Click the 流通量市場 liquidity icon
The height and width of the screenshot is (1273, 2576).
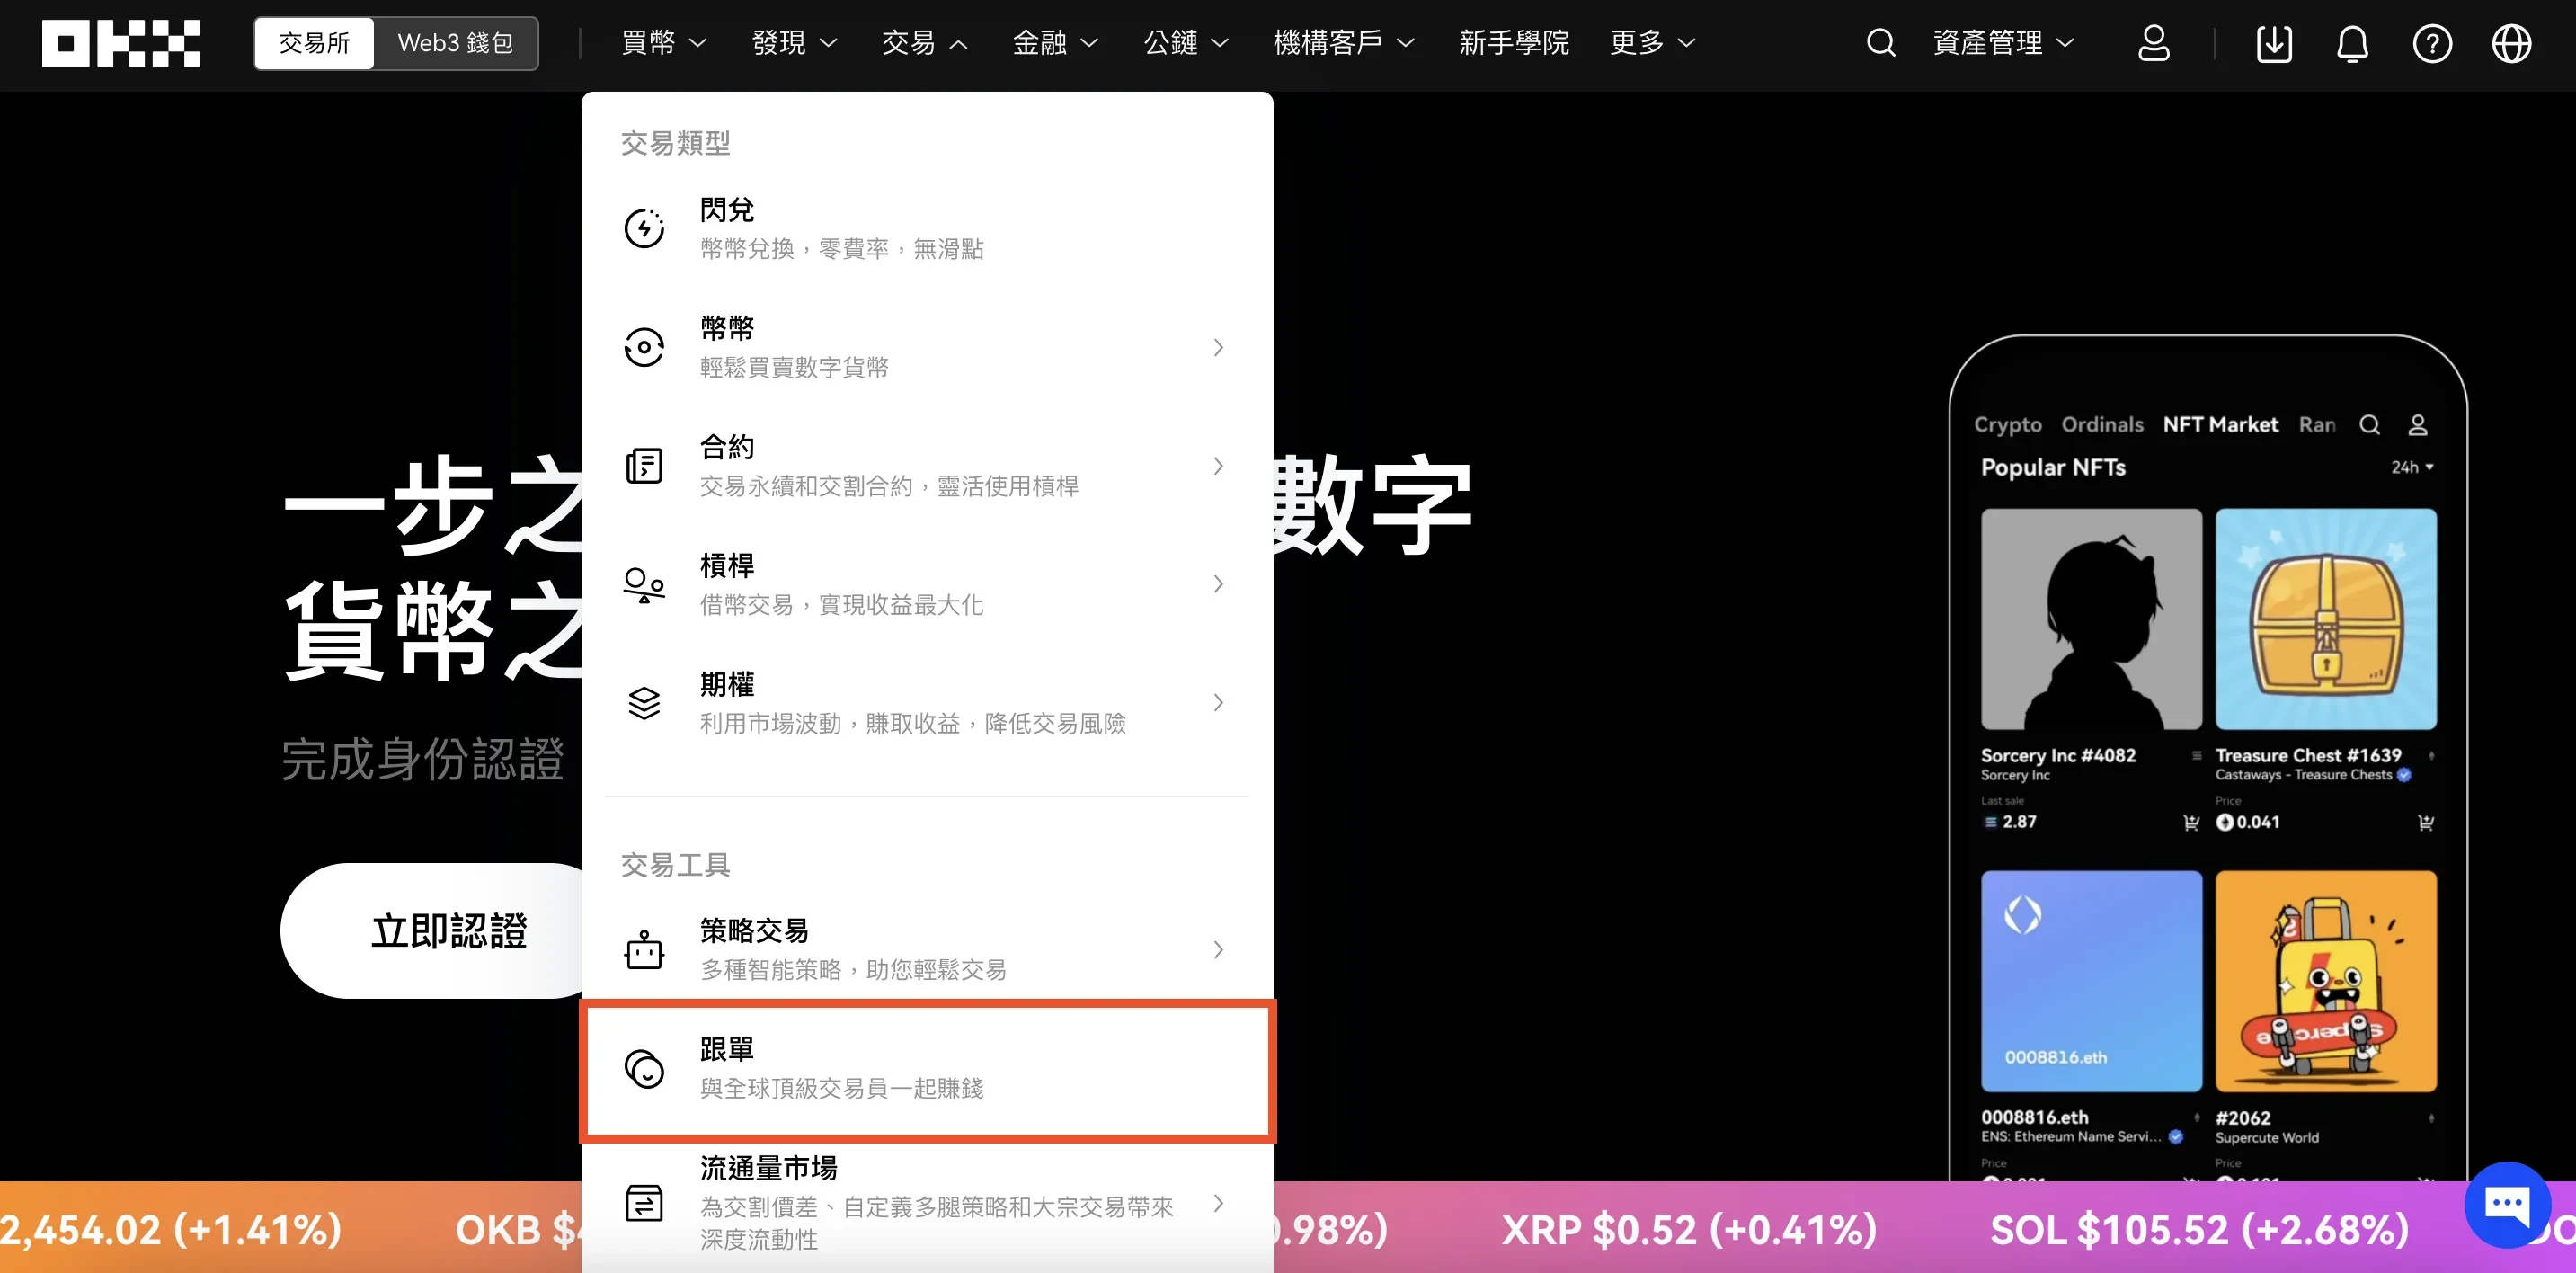(644, 1202)
